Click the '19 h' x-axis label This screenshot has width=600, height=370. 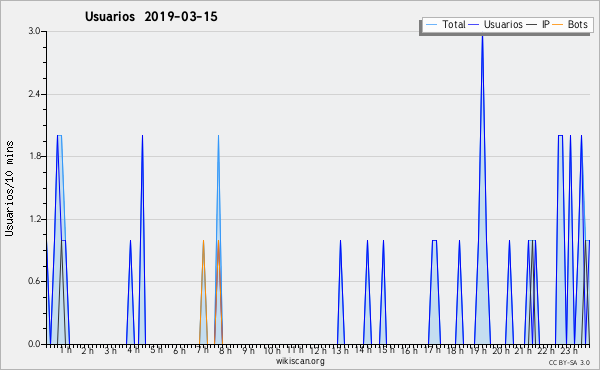pyautogui.click(x=478, y=350)
